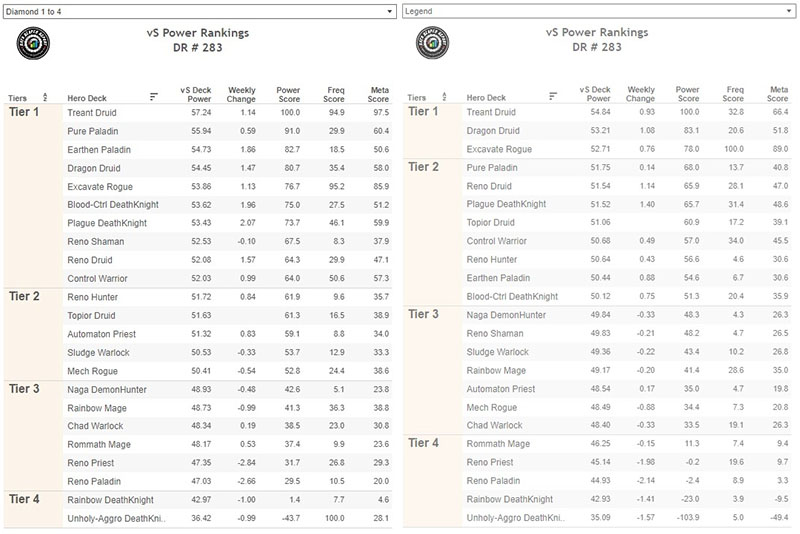Click the Freq Score header, right table

click(x=733, y=94)
